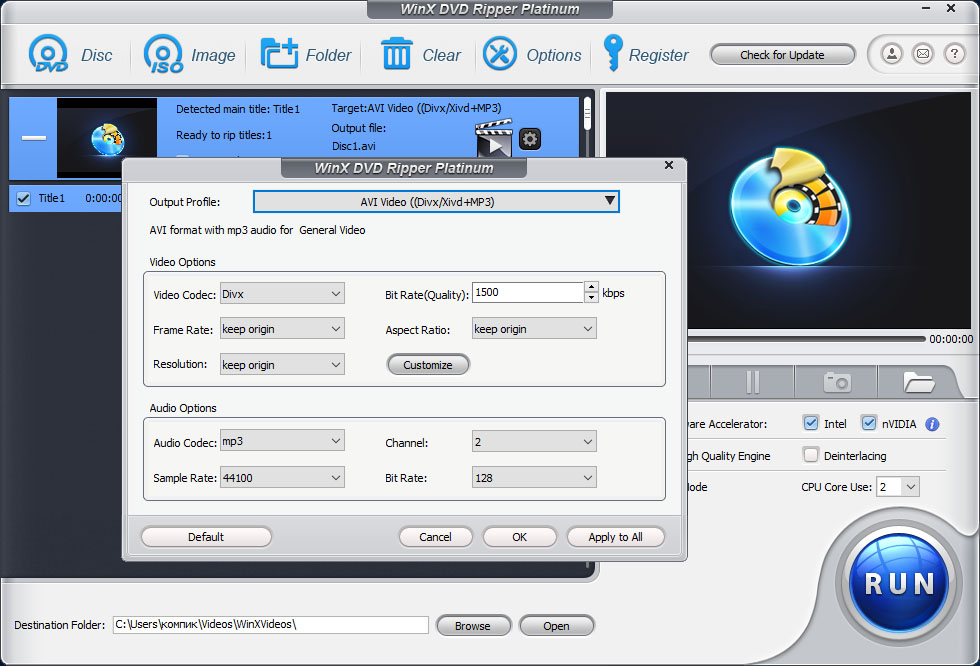Browse for destination folder
The height and width of the screenshot is (666, 980).
point(473,625)
